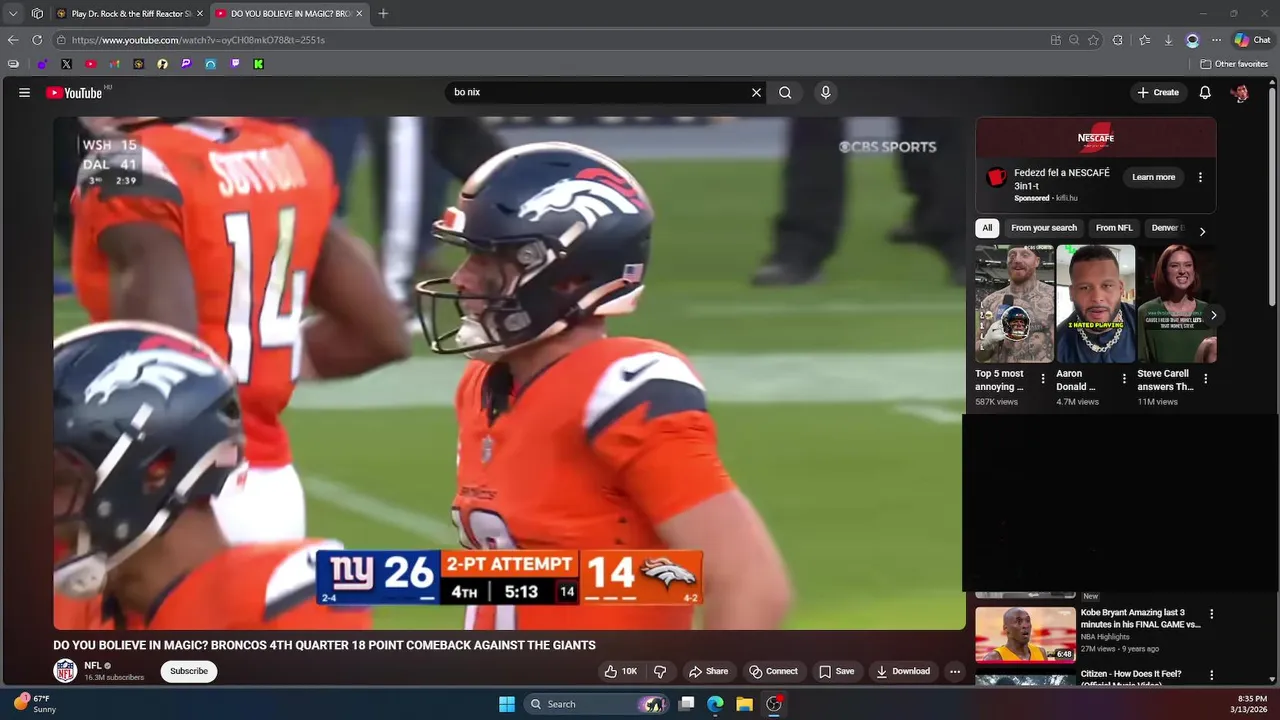1280x720 pixels.
Task: Open options menu for Nescafé ad
Action: (1200, 177)
